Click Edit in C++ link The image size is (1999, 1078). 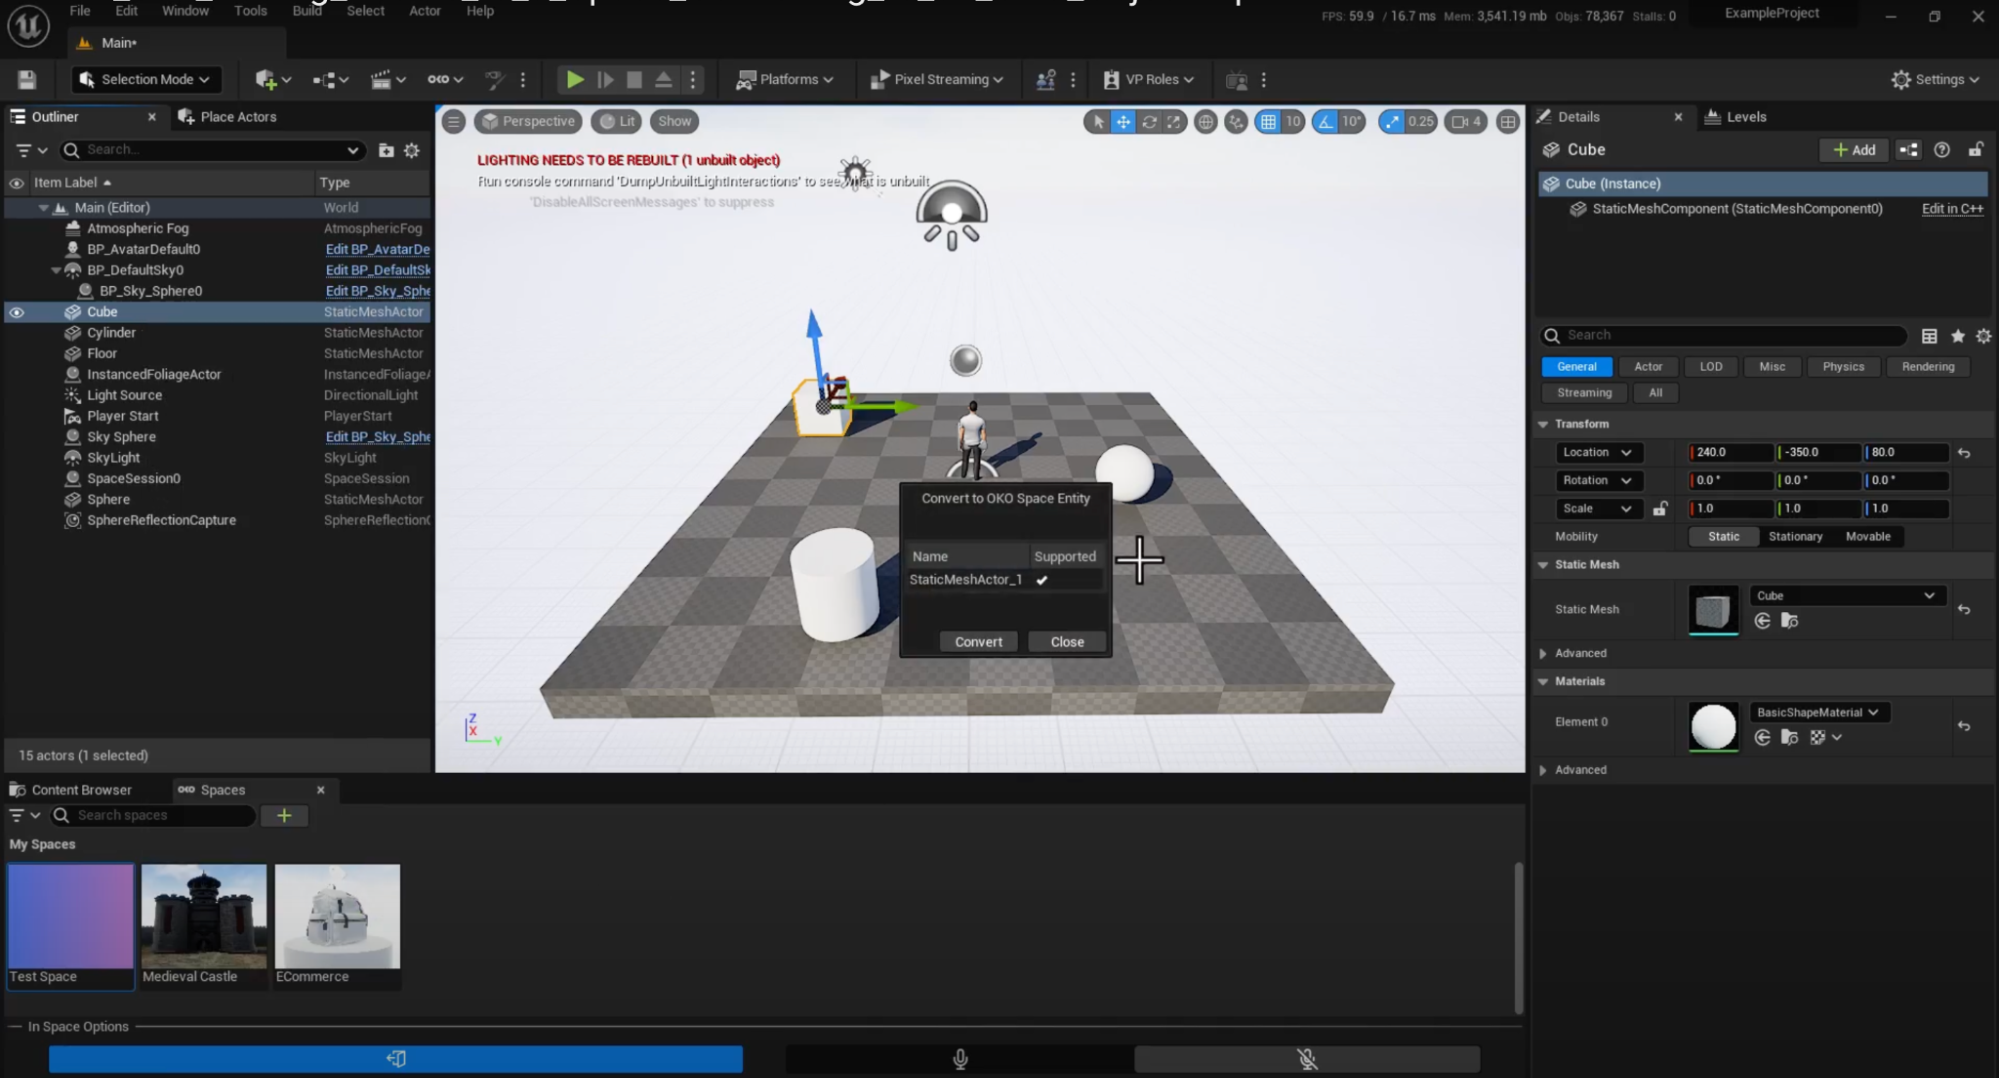(1951, 209)
